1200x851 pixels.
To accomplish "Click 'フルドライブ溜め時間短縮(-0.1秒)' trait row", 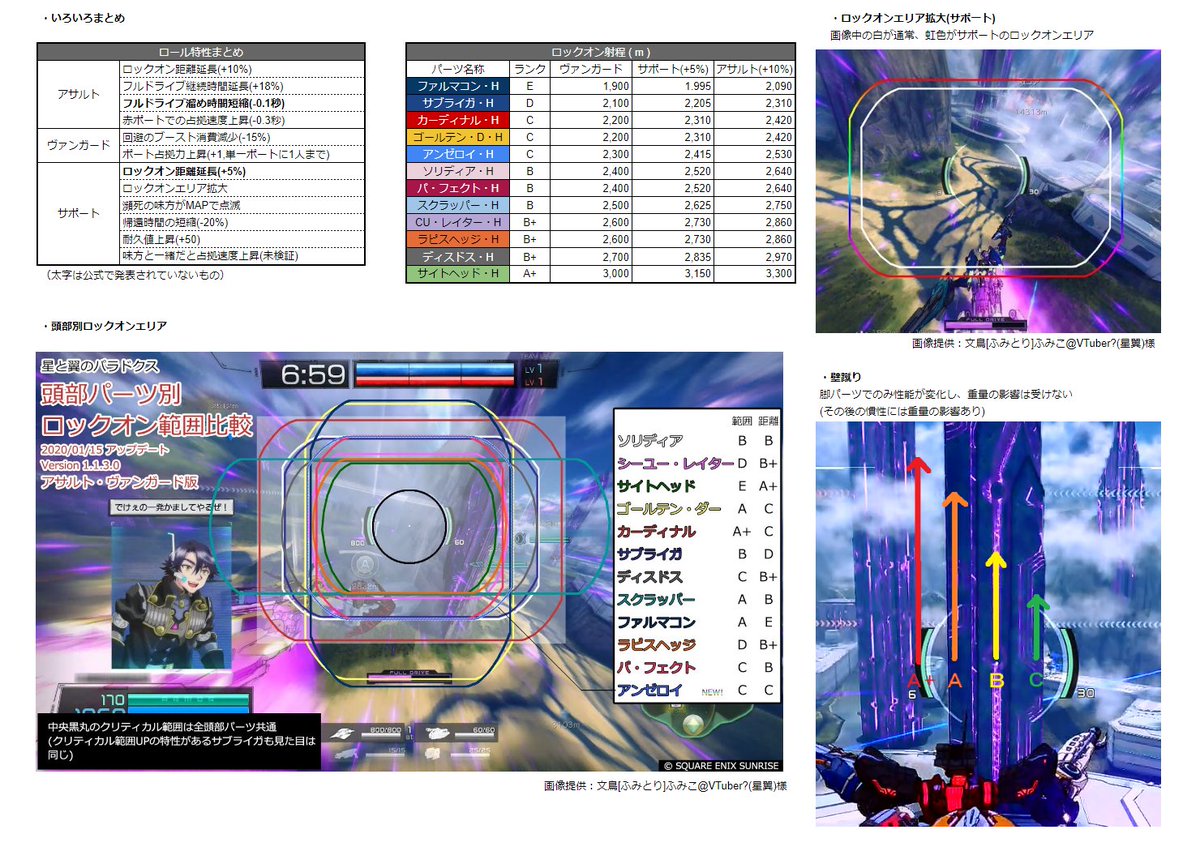I will pyautogui.click(x=241, y=103).
